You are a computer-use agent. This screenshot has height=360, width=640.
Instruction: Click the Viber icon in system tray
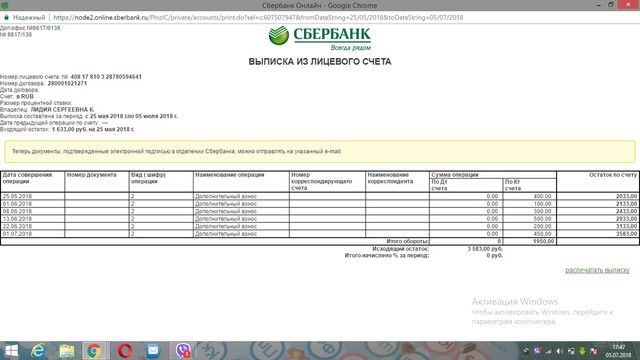coord(537,351)
